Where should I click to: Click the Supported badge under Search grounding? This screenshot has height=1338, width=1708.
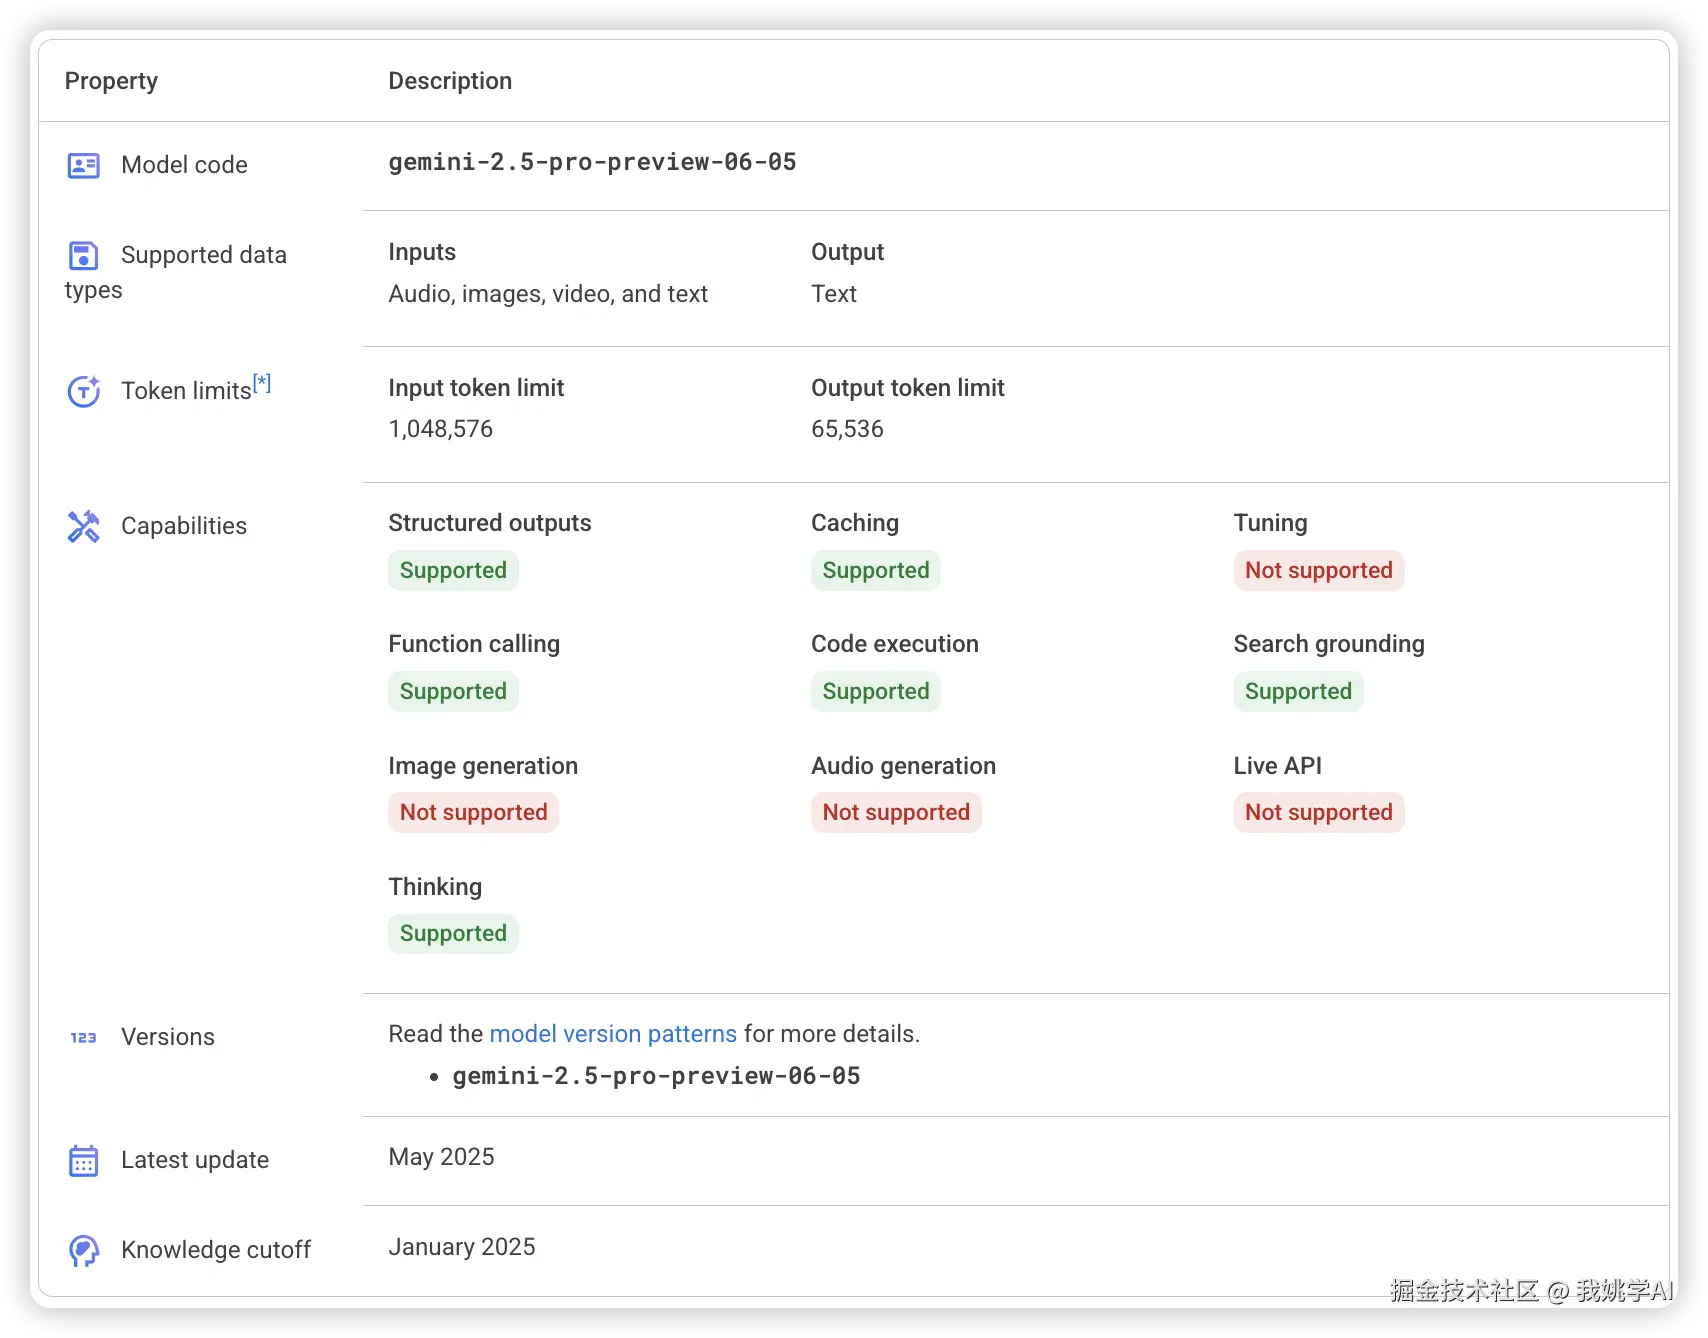(1297, 692)
